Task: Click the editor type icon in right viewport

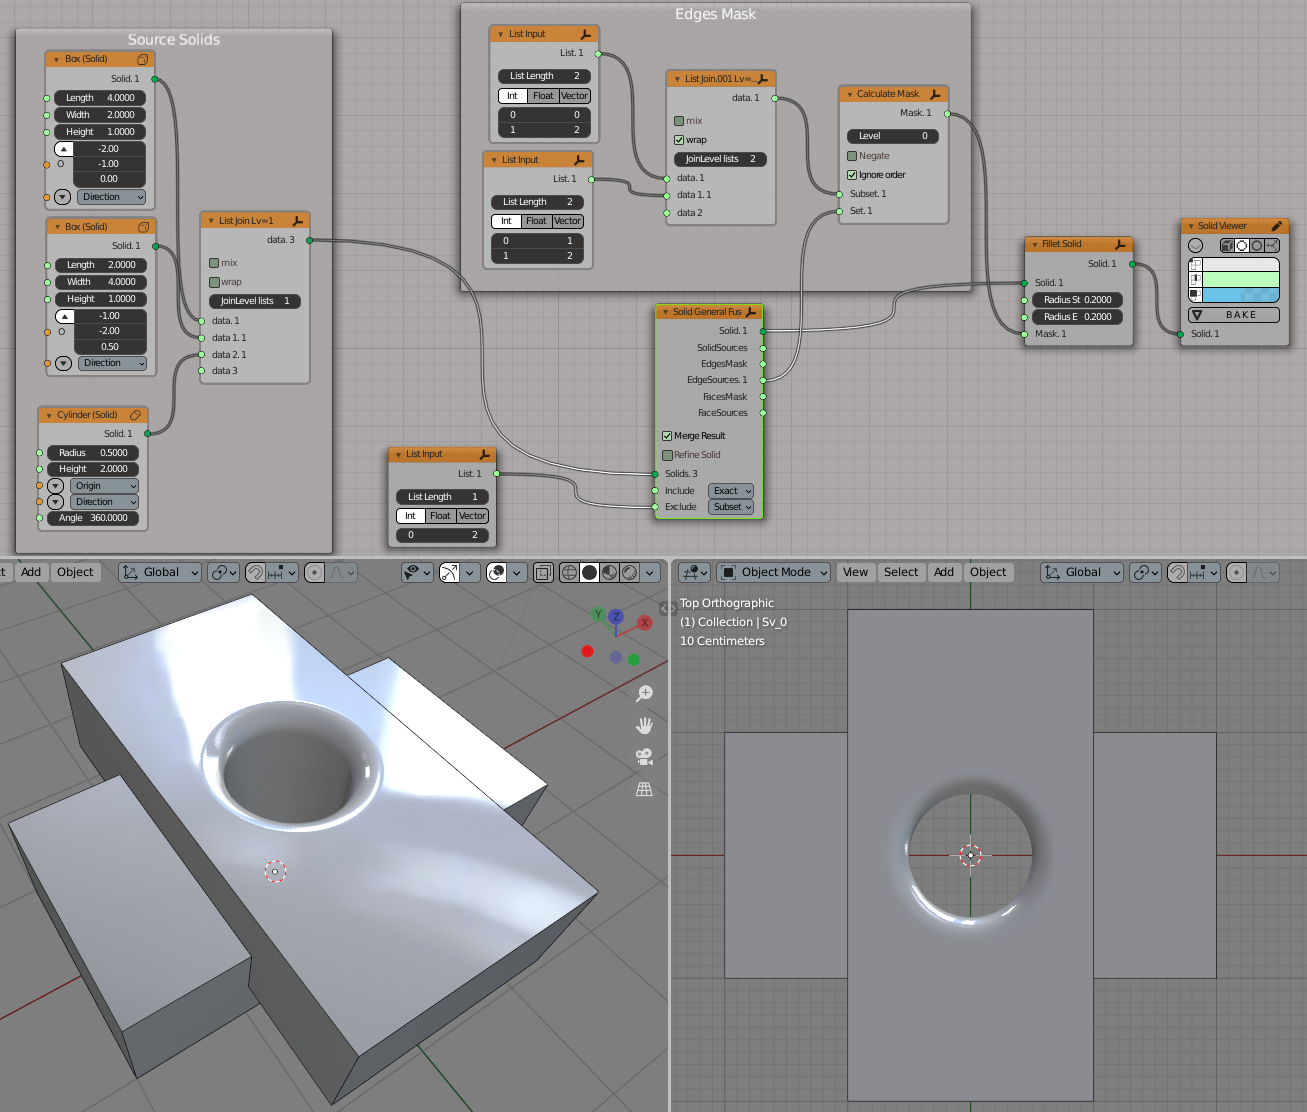Action: 694,572
